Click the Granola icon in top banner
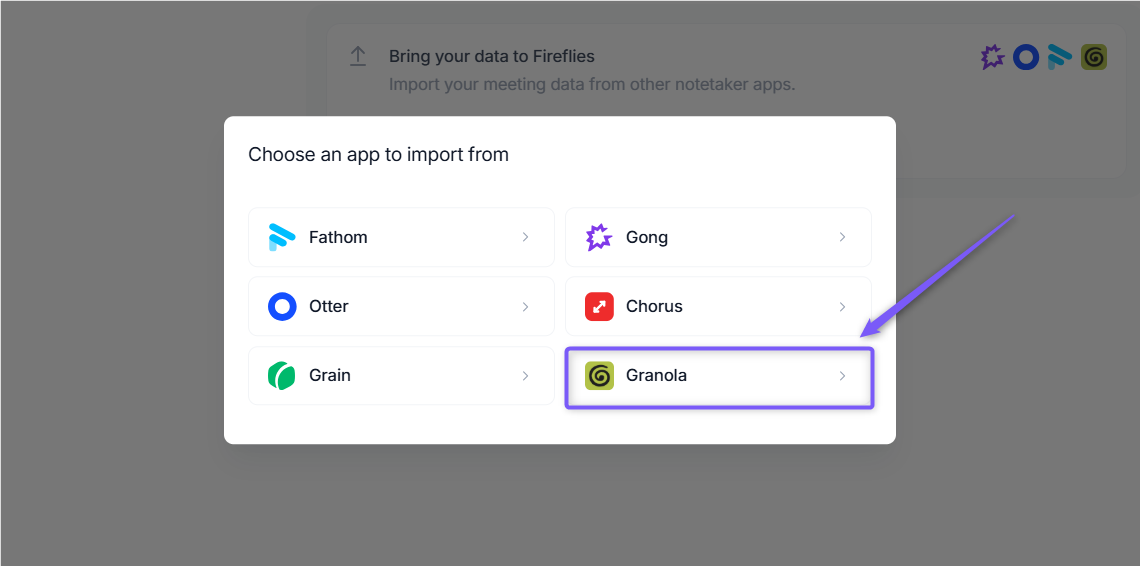 [x=1093, y=57]
